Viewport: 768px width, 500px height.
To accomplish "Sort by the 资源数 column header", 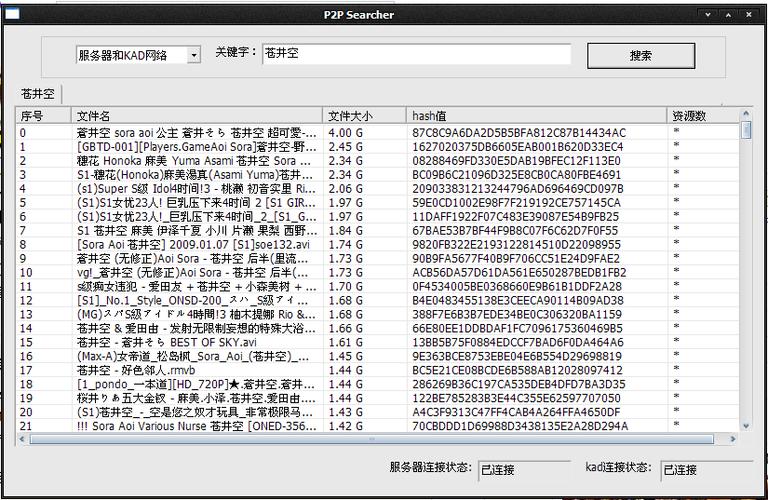I will (703, 116).
